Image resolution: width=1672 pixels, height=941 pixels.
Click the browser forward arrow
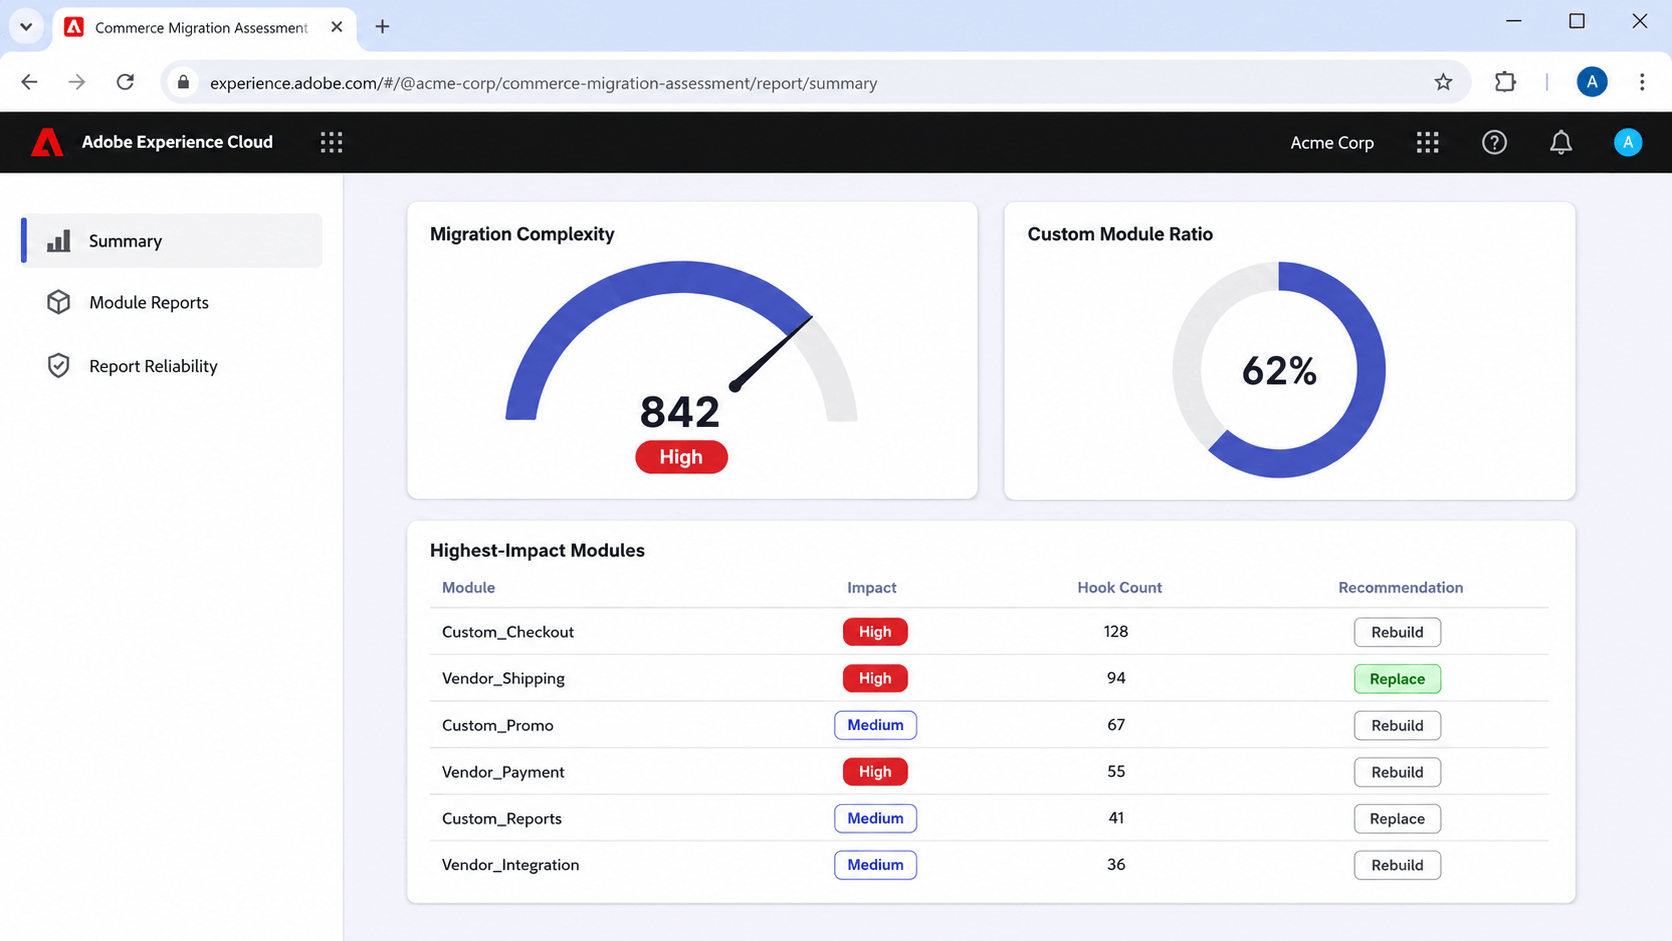(x=77, y=82)
